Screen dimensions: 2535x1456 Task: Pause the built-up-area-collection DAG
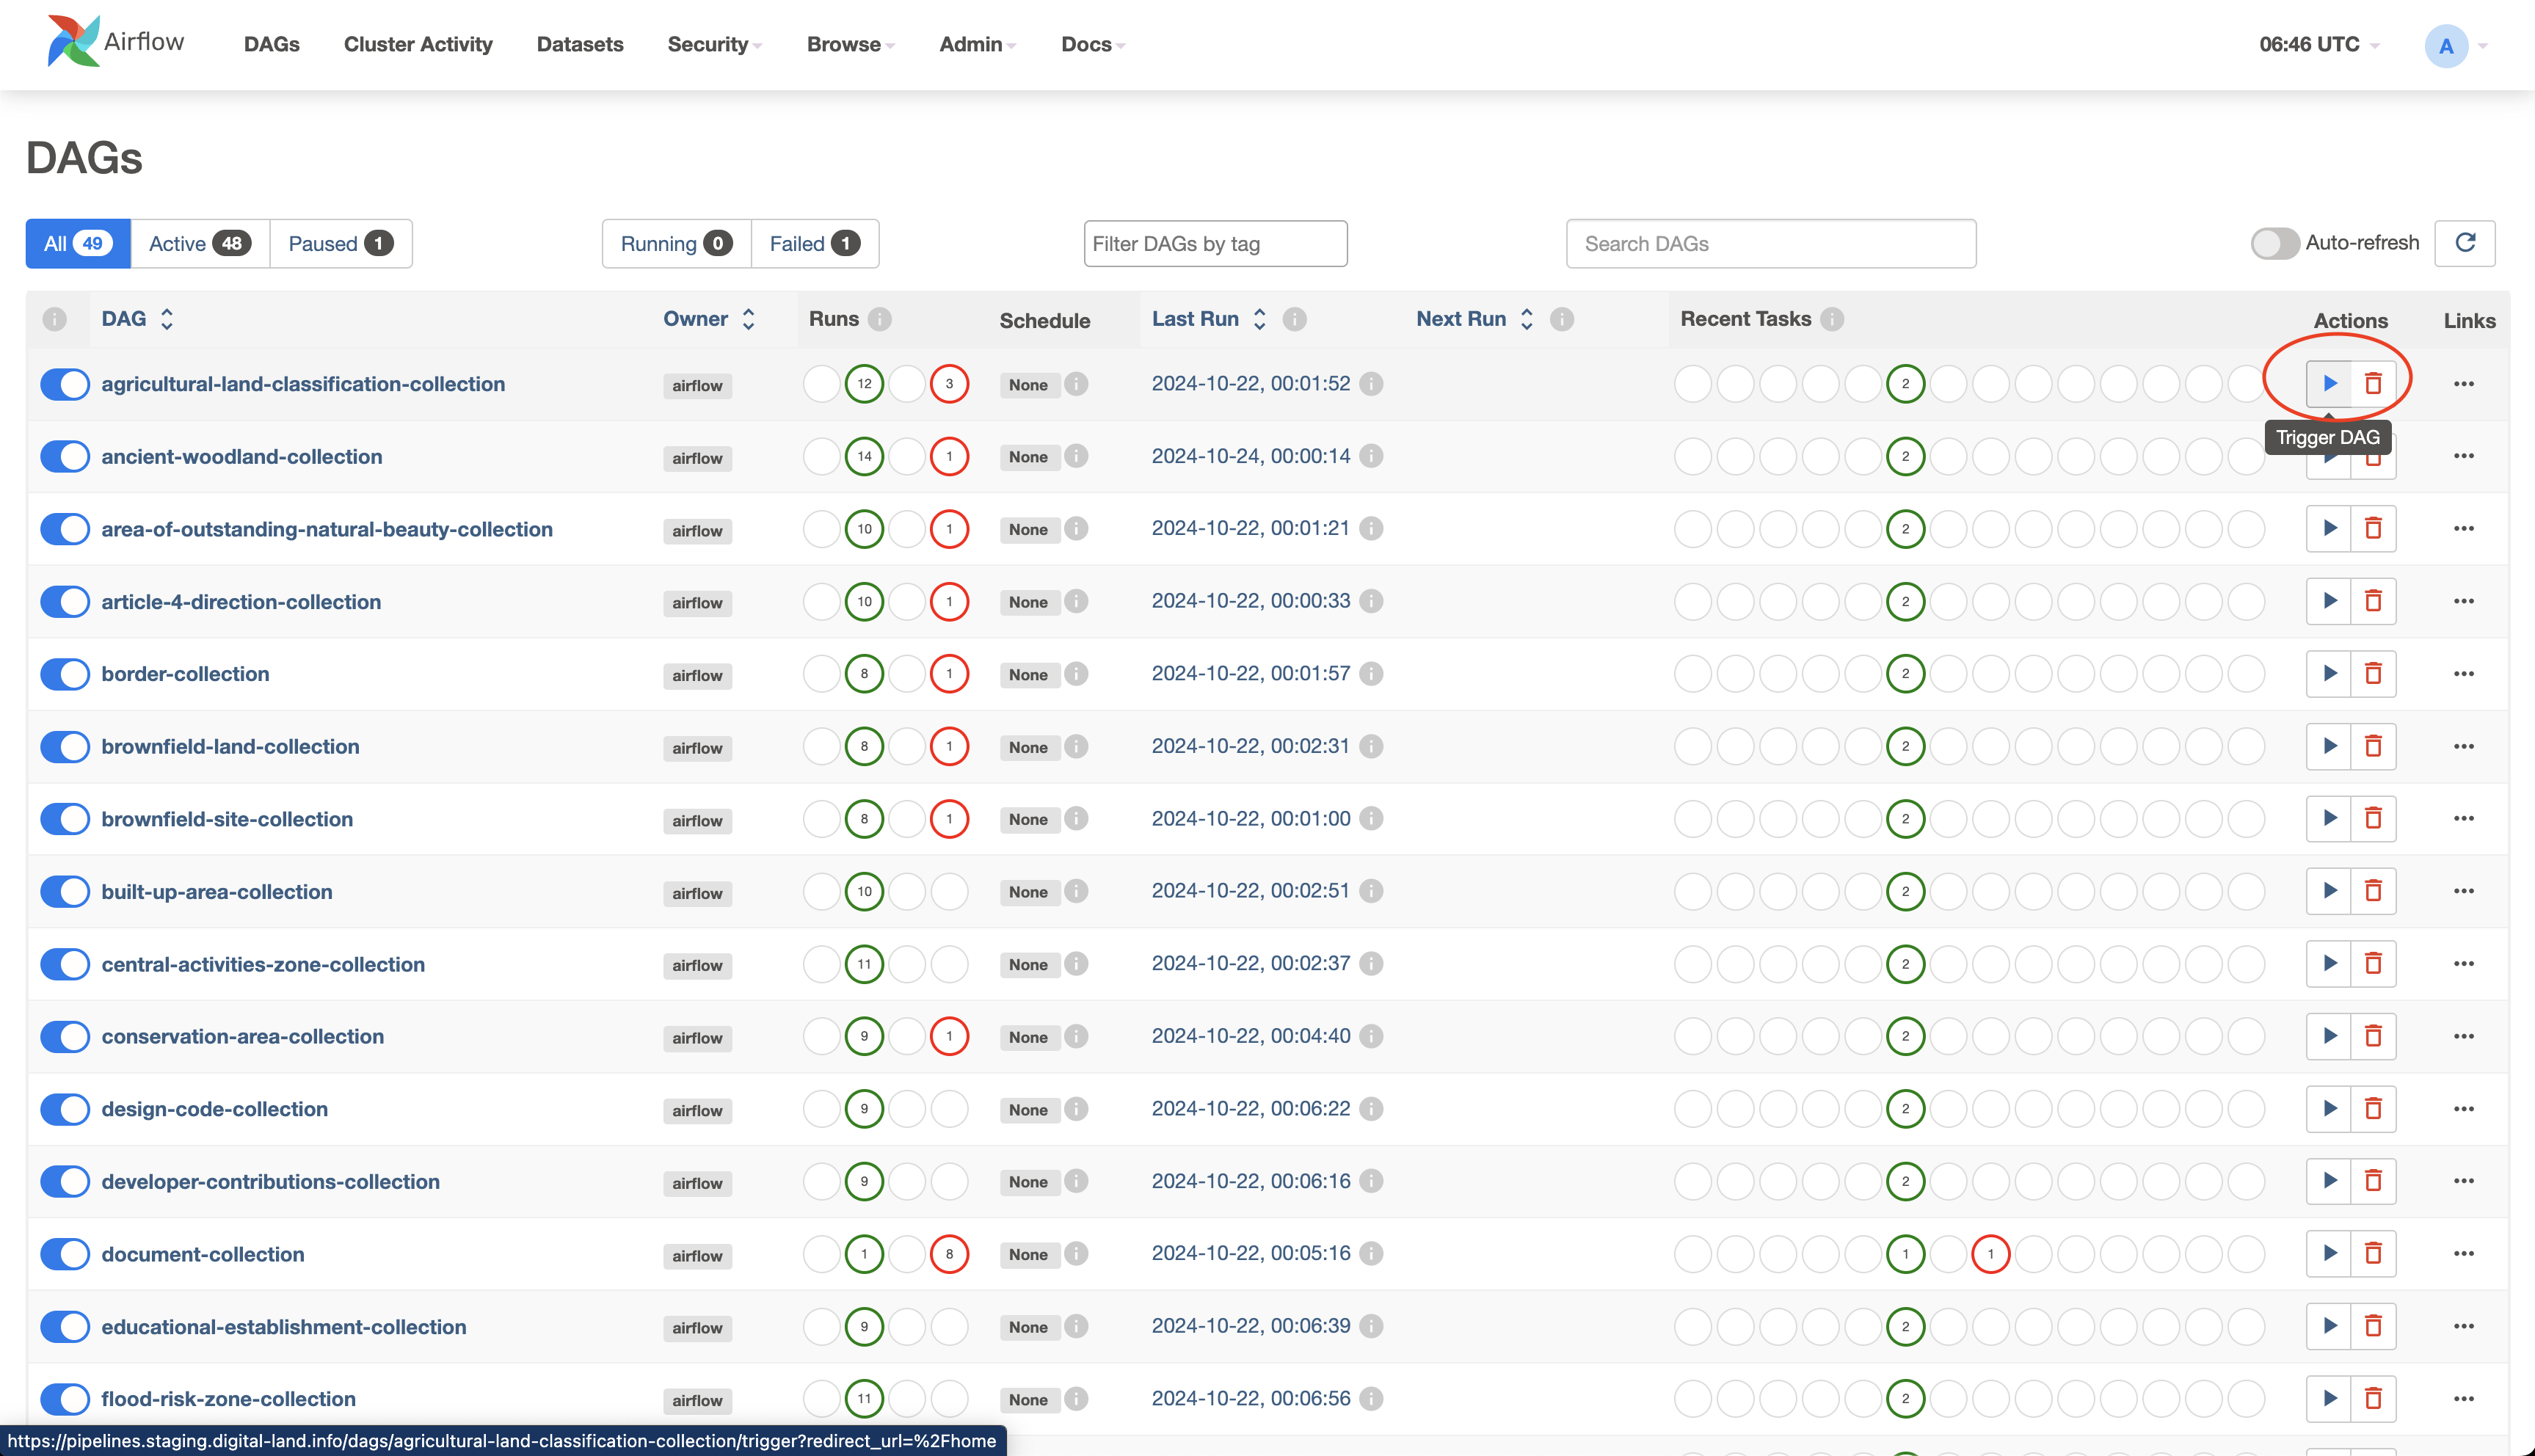coord(65,891)
